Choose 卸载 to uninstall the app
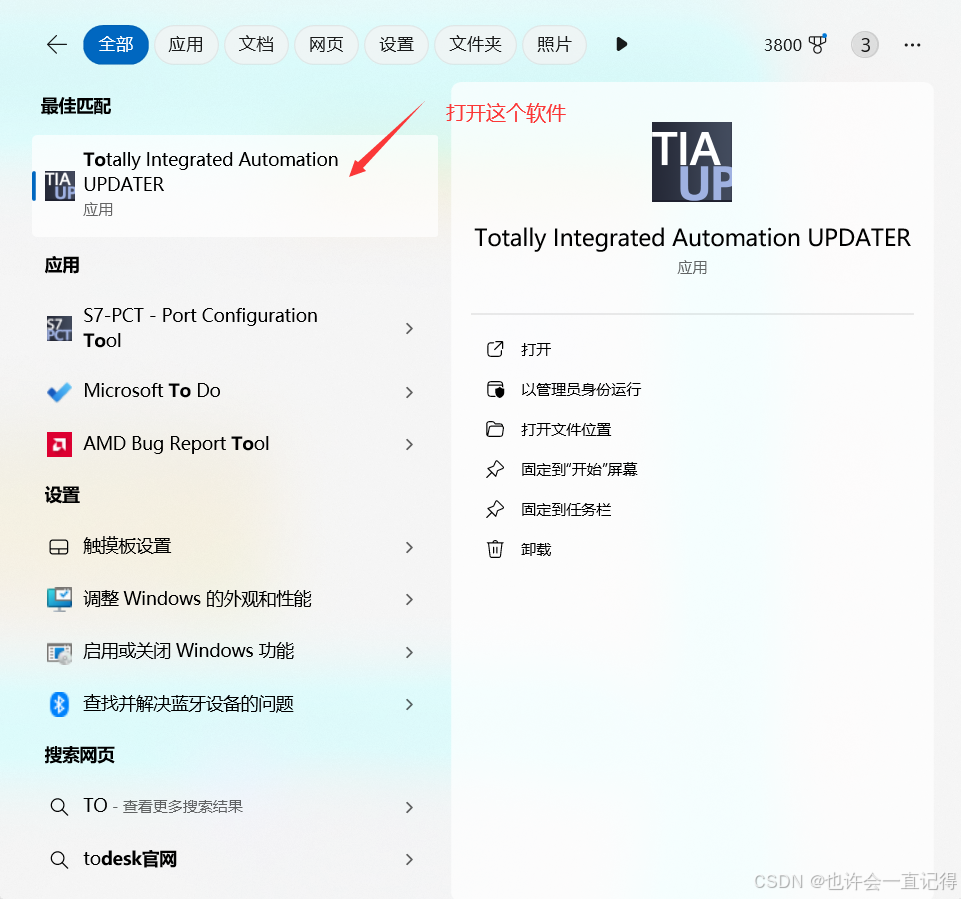Screen dimensions: 961x899 coord(536,549)
